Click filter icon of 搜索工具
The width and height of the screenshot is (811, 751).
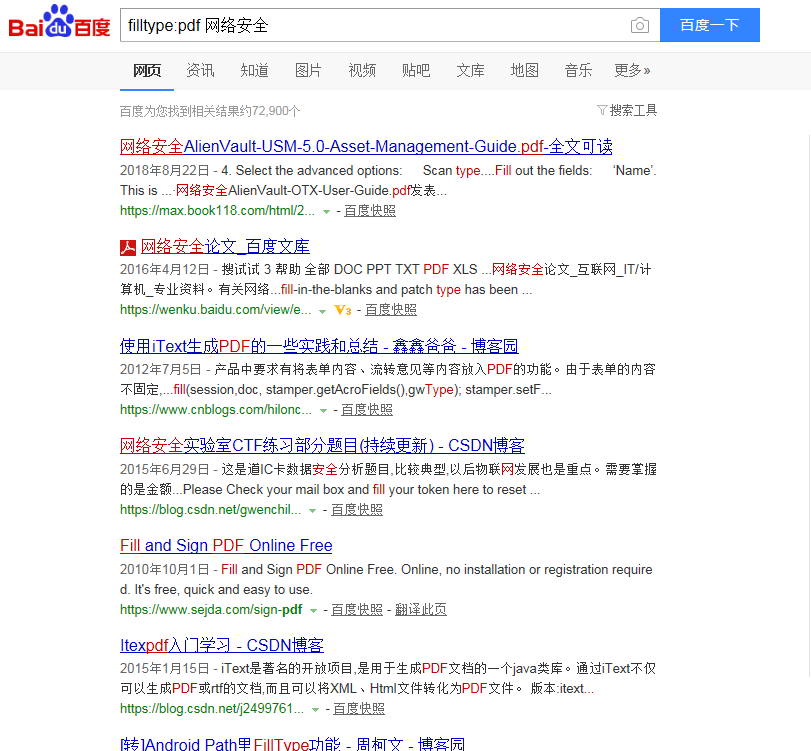click(x=602, y=110)
